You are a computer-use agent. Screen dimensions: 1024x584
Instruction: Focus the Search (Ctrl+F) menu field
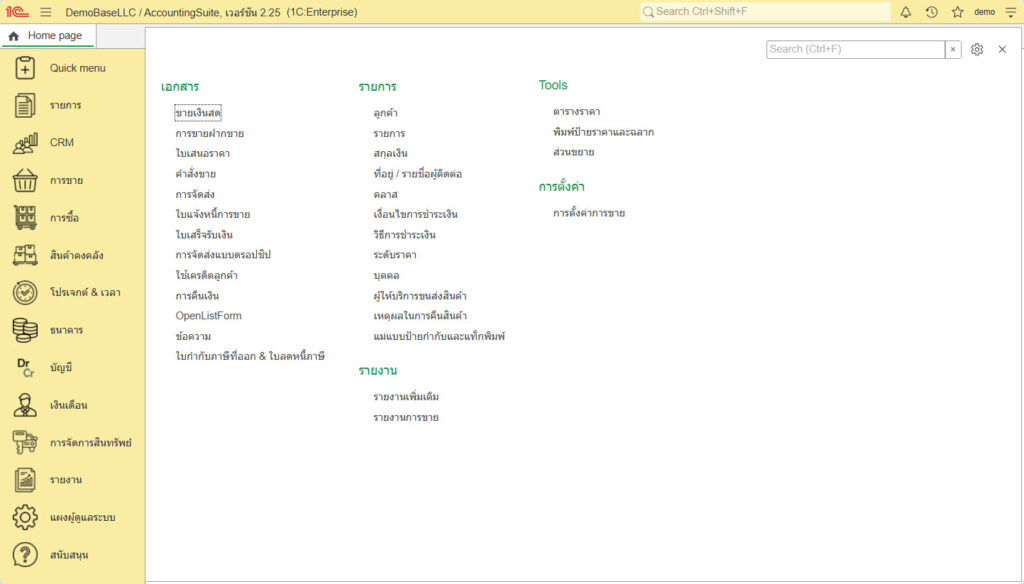click(x=855, y=49)
